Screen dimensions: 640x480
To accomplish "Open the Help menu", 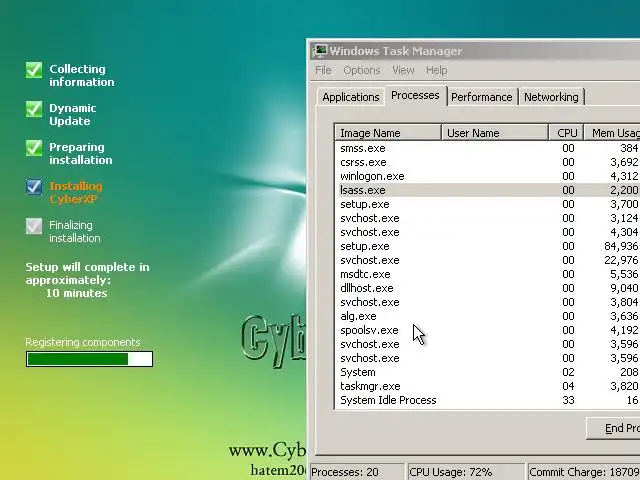I will pyautogui.click(x=436, y=70).
